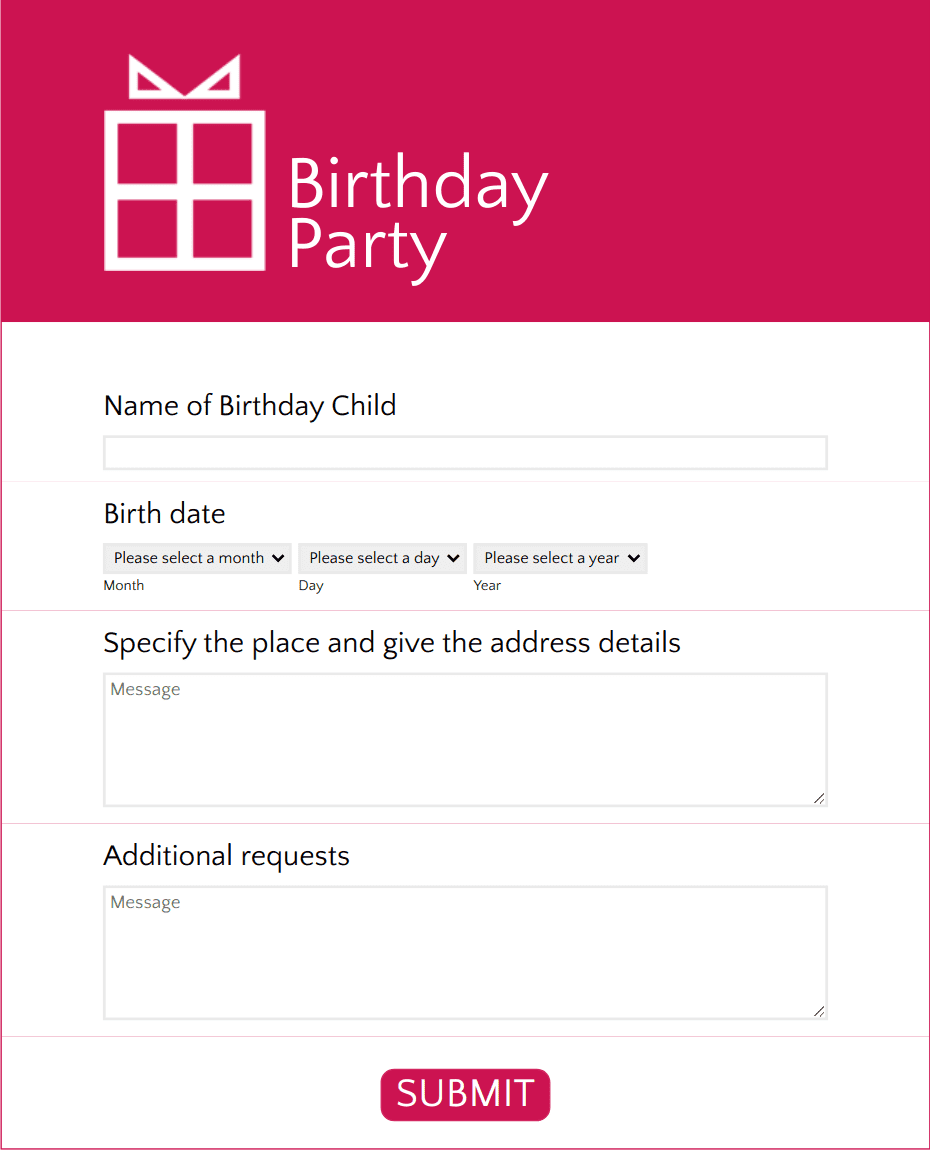This screenshot has height=1150, width=930.
Task: Click the Day dropdown chevron arrow
Action: click(453, 558)
